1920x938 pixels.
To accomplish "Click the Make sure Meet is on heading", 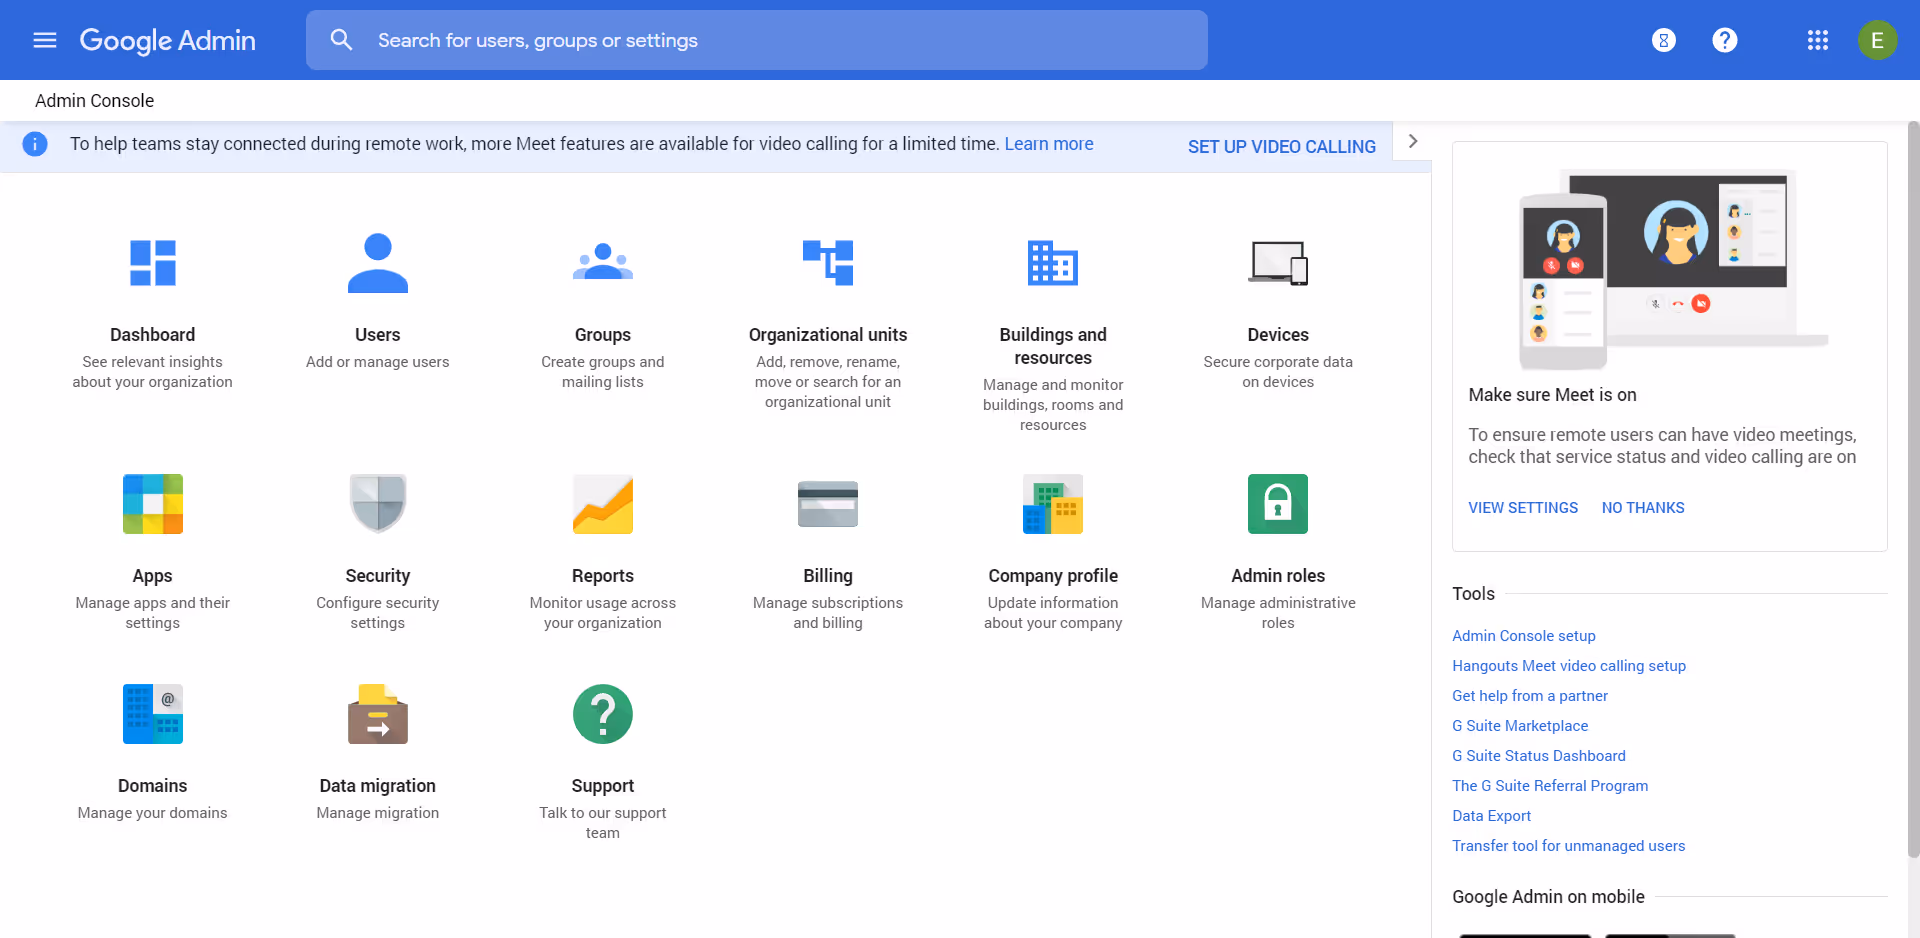I will click(x=1552, y=395).
